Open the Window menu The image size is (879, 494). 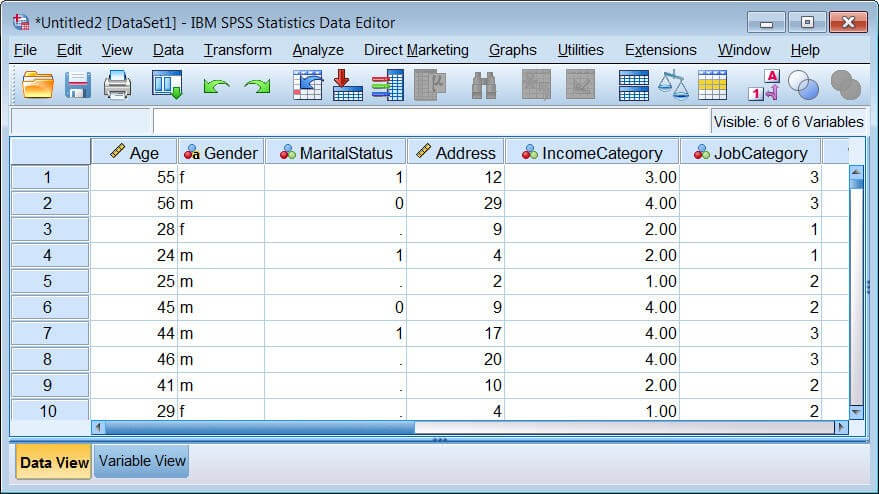(x=744, y=50)
